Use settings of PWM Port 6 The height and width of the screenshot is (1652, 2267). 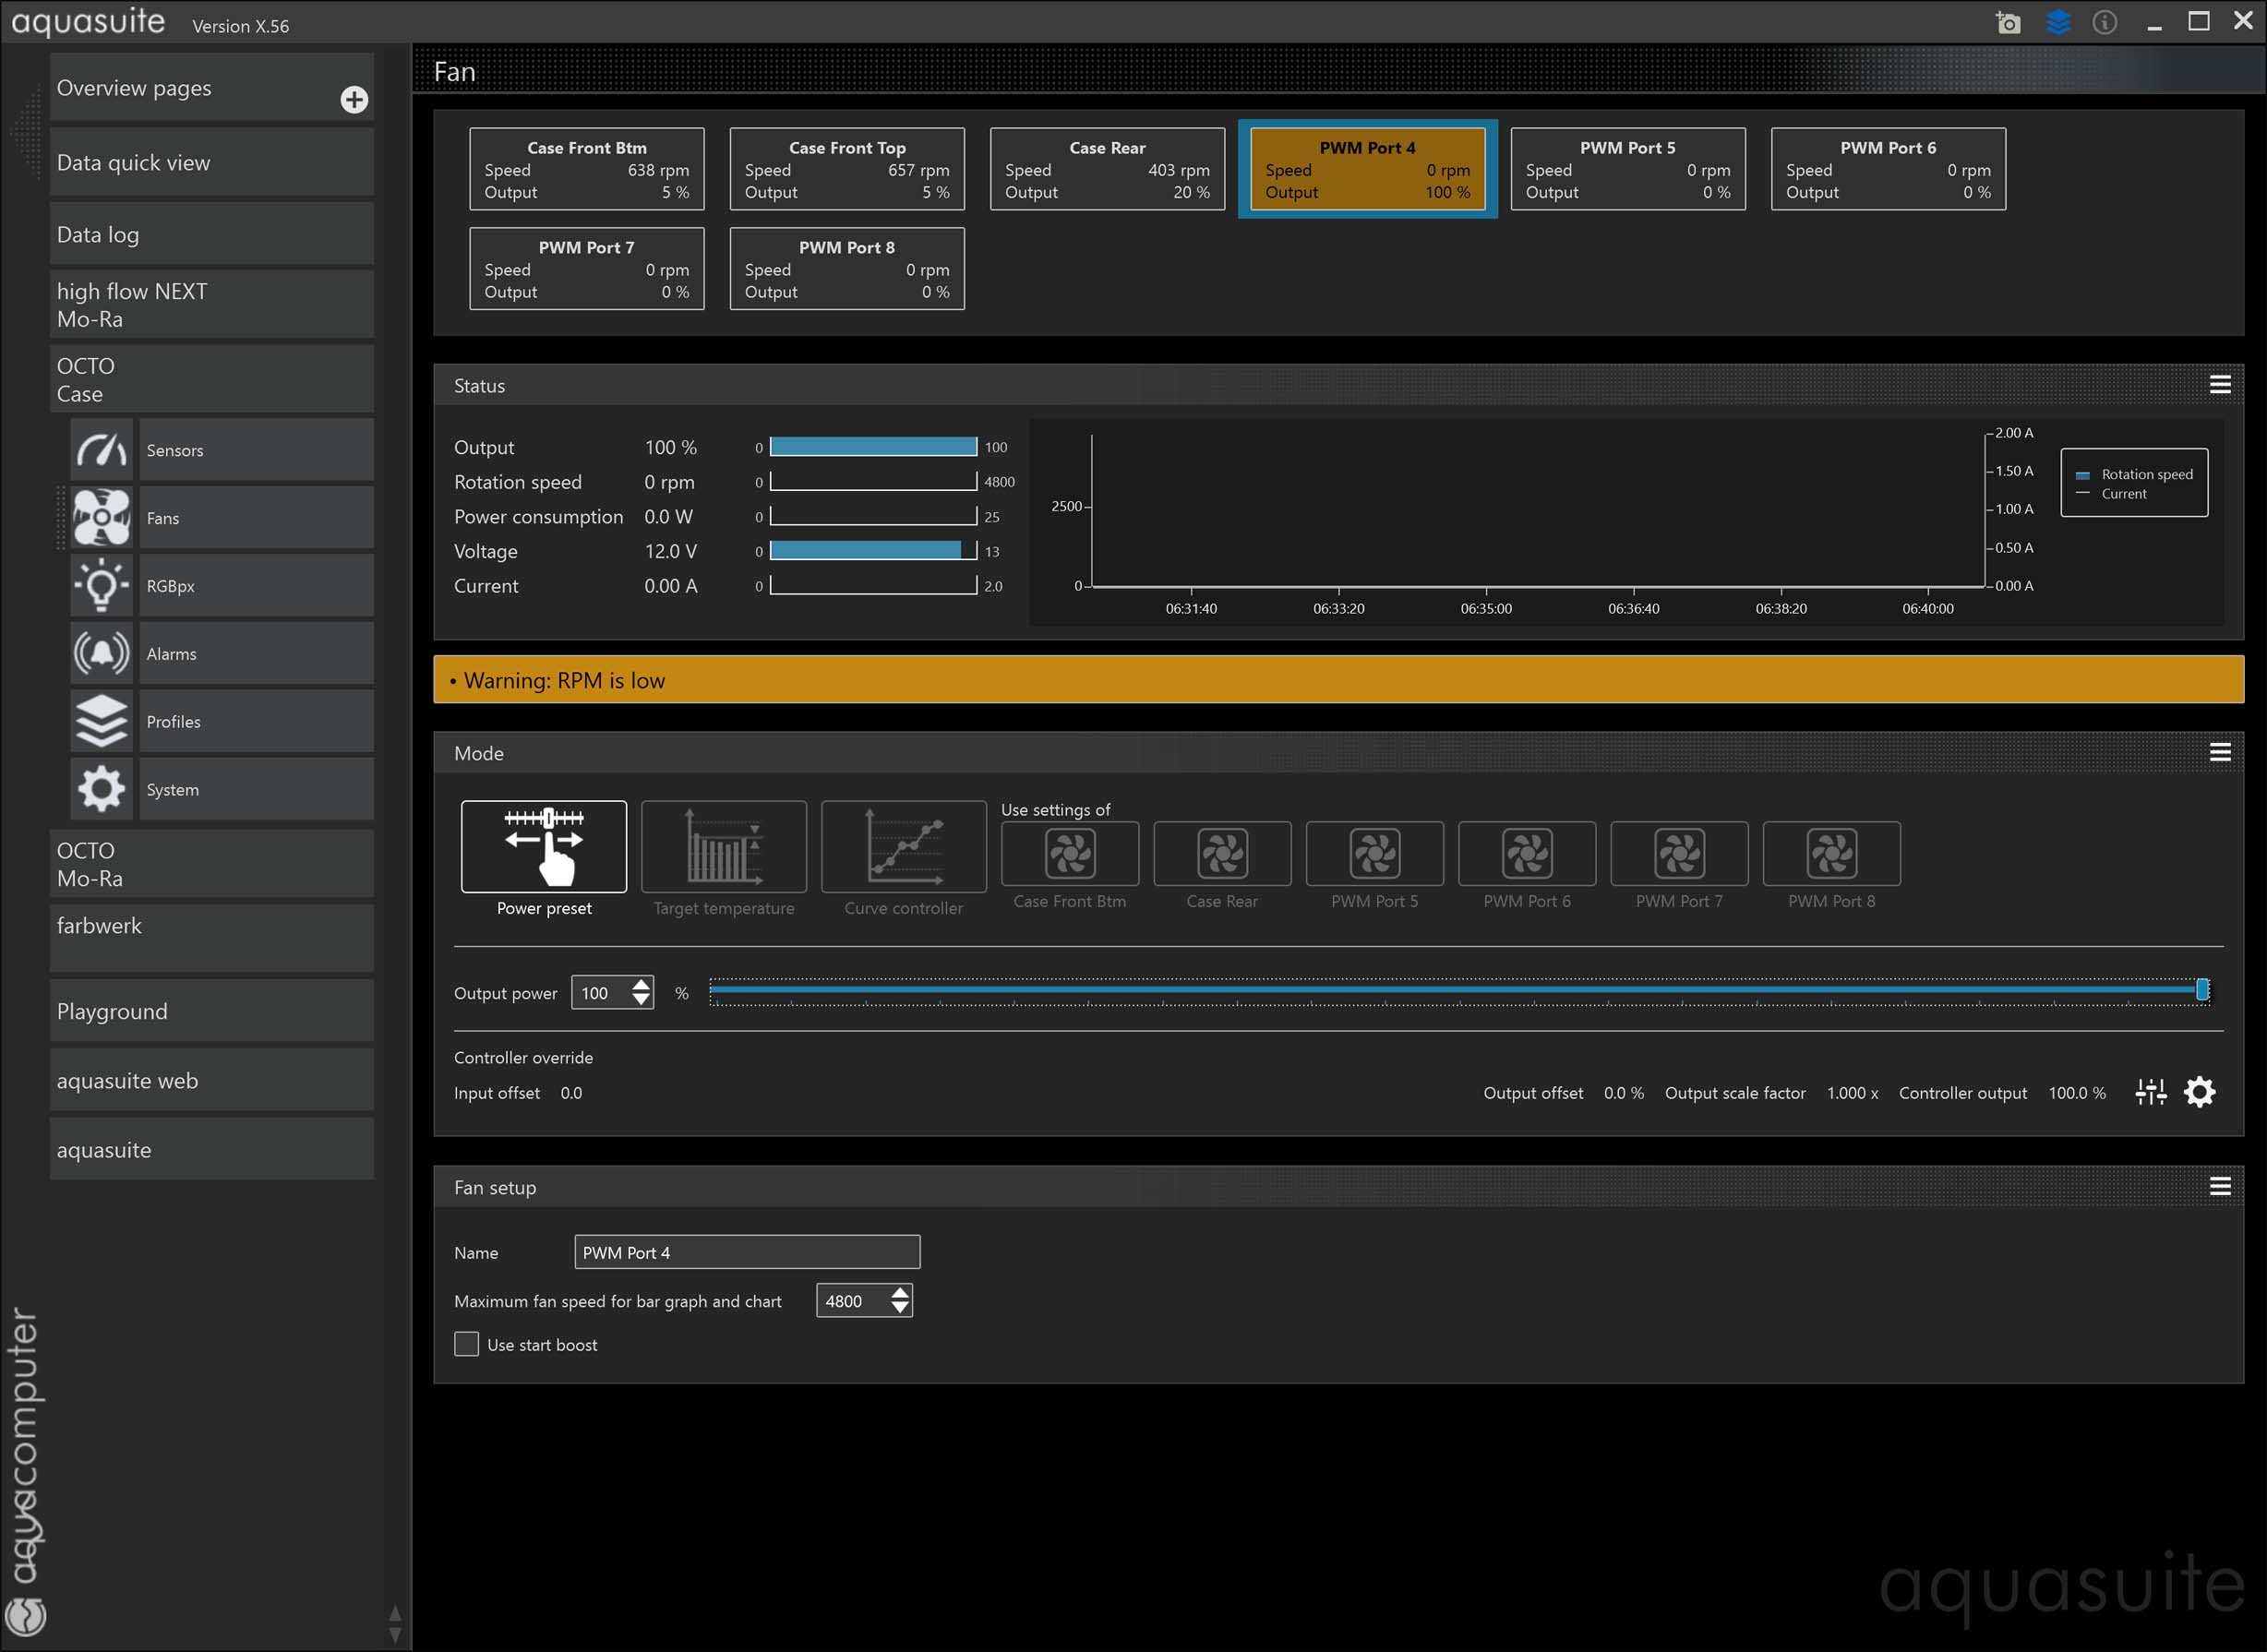(x=1526, y=854)
